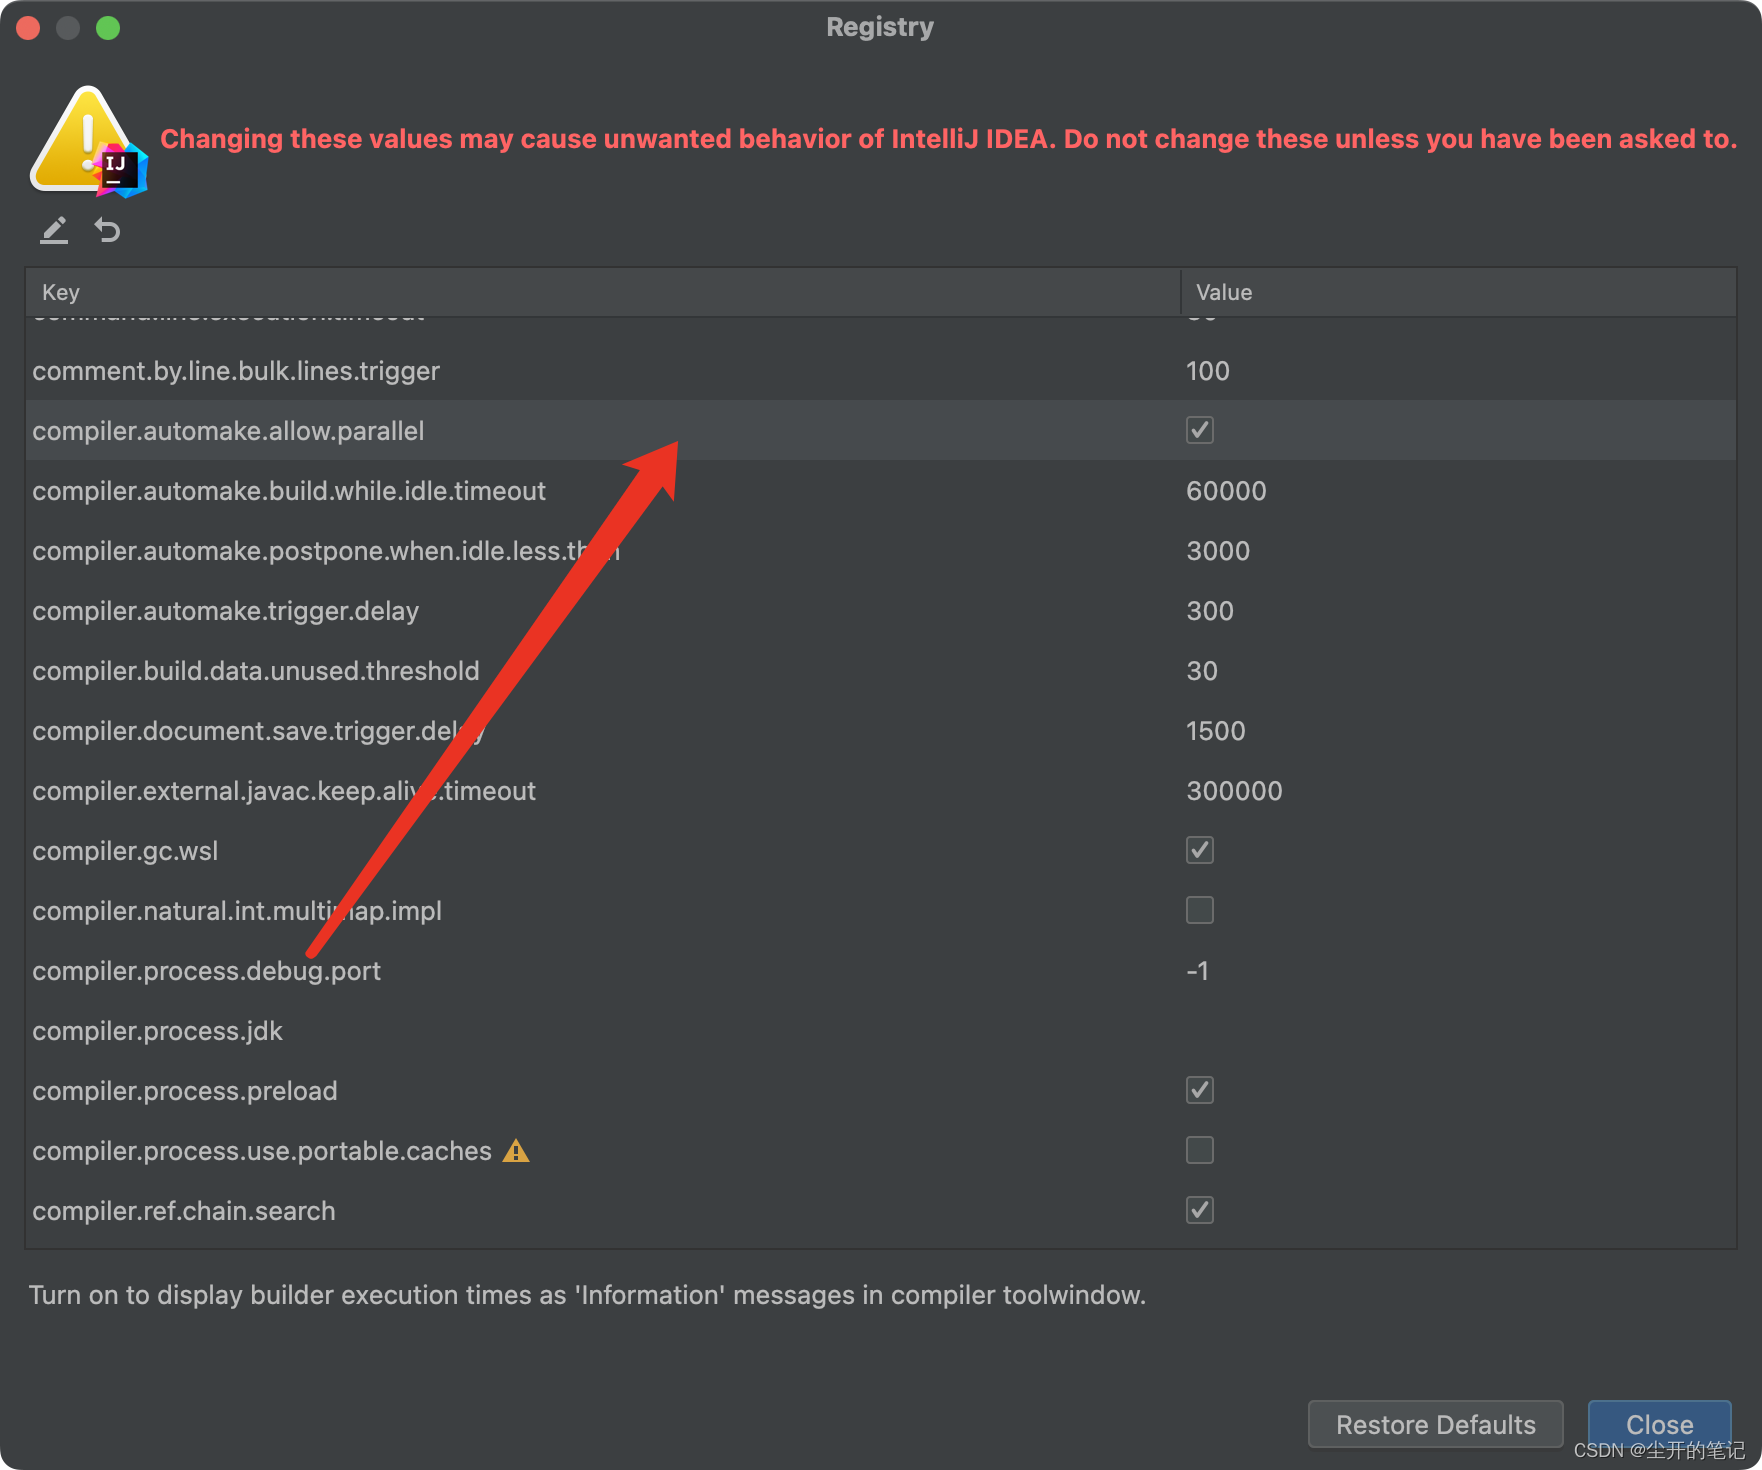Maximize the Registry window with green button

(x=108, y=28)
